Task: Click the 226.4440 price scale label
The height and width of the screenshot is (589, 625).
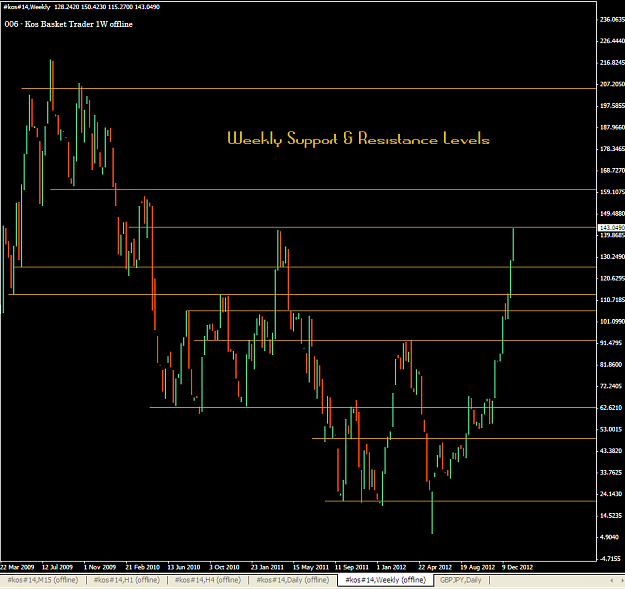Action: [612, 41]
